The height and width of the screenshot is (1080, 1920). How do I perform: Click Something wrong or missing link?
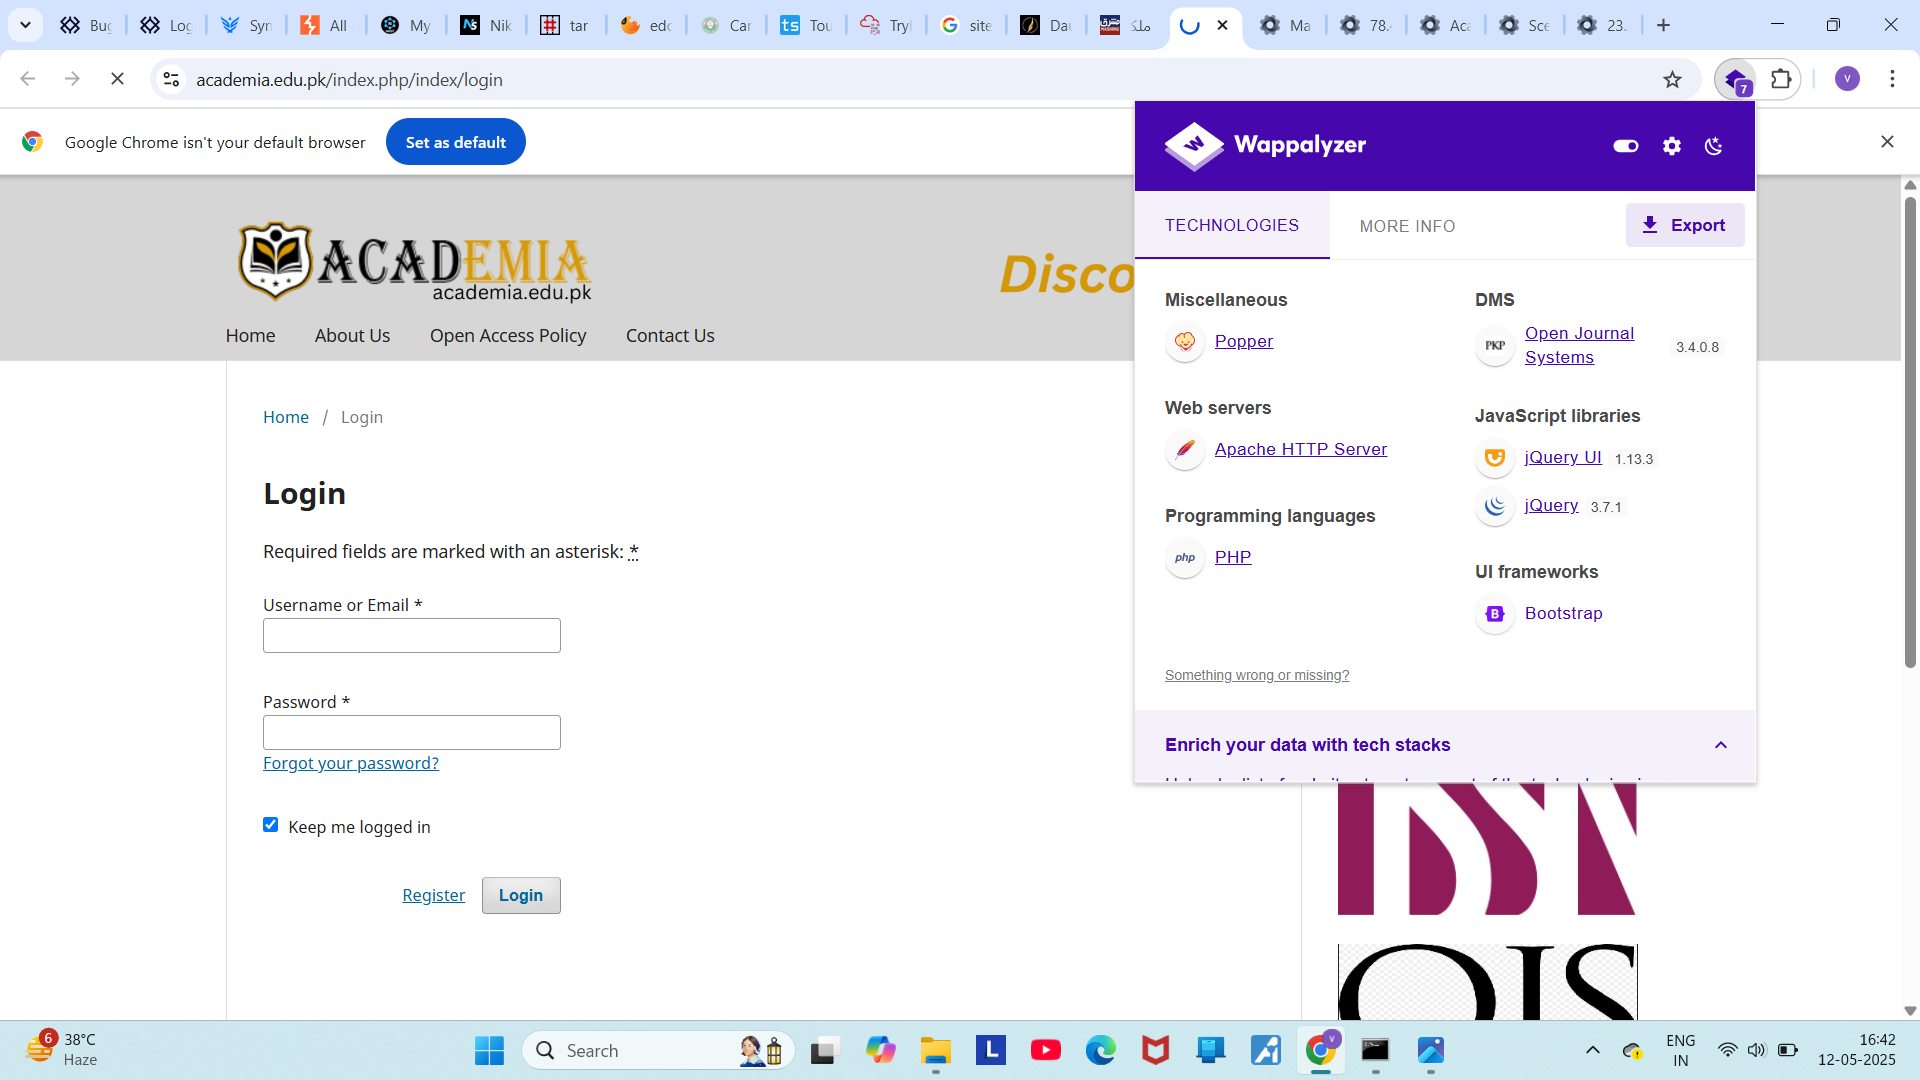click(1257, 675)
